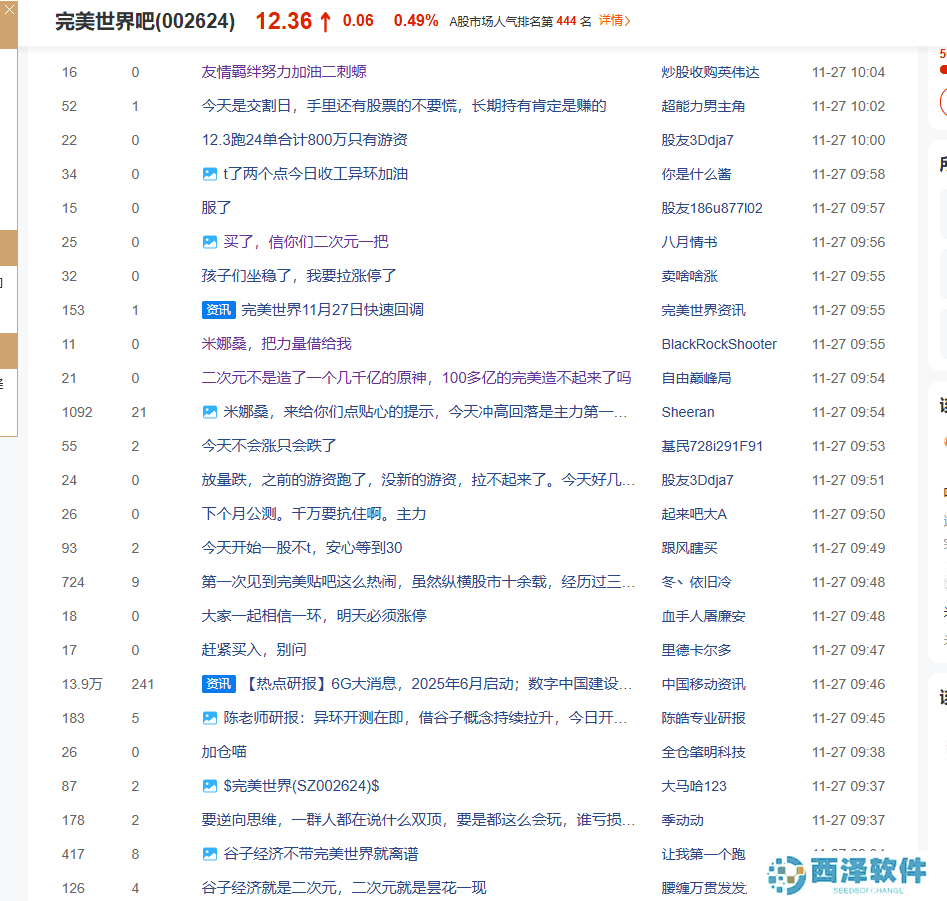Open news 完美世界11月27日快速回调
This screenshot has width=947, height=901.
[x=333, y=310]
